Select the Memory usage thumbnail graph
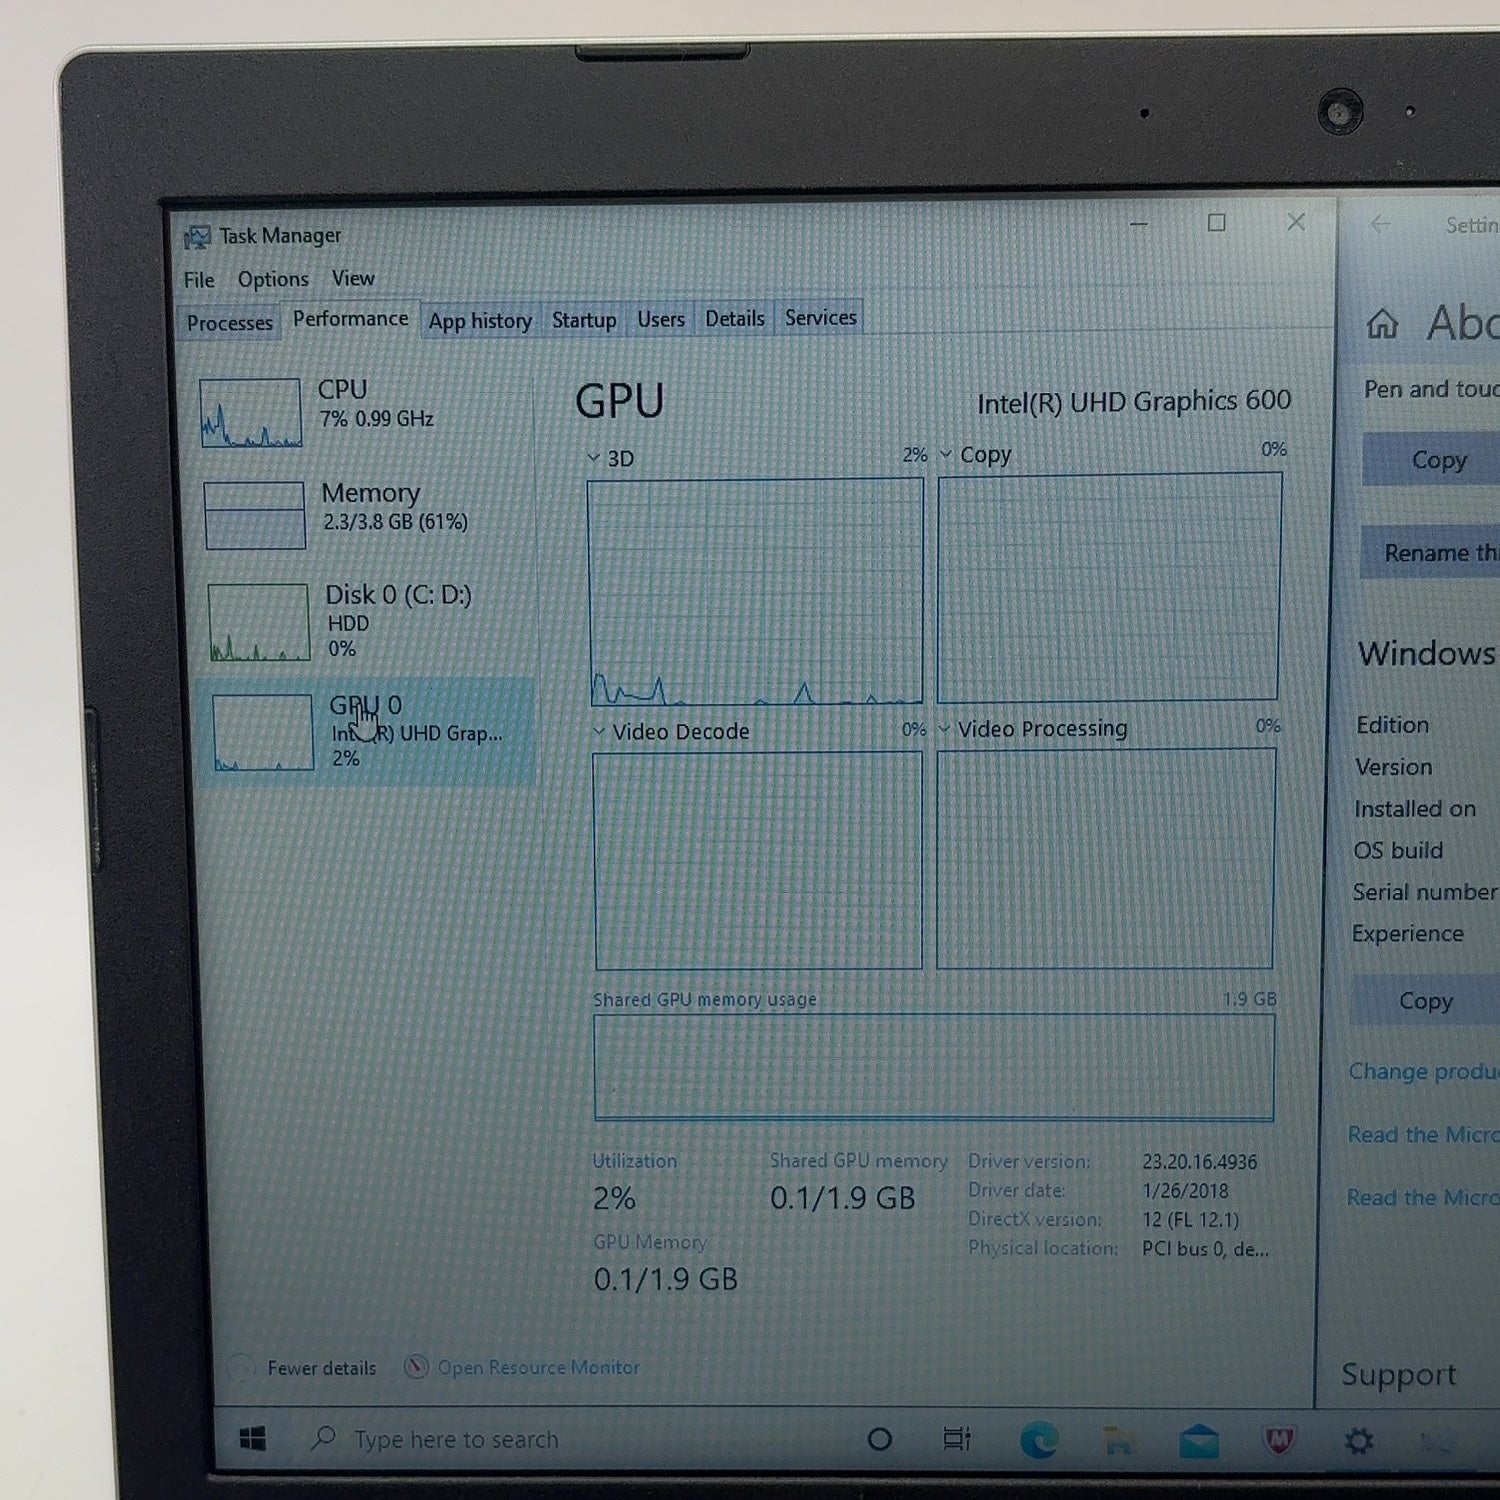The width and height of the screenshot is (1500, 1500). tap(255, 515)
